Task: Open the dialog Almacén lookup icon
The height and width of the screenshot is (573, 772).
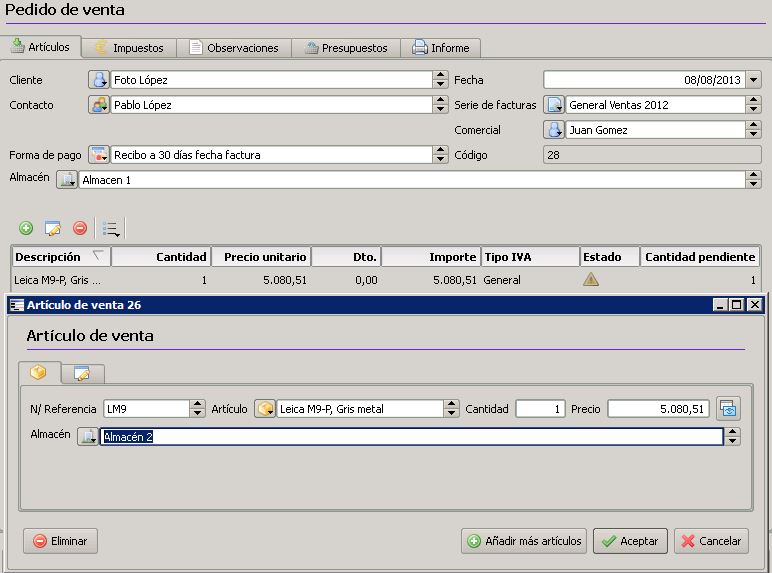Action: click(x=88, y=436)
